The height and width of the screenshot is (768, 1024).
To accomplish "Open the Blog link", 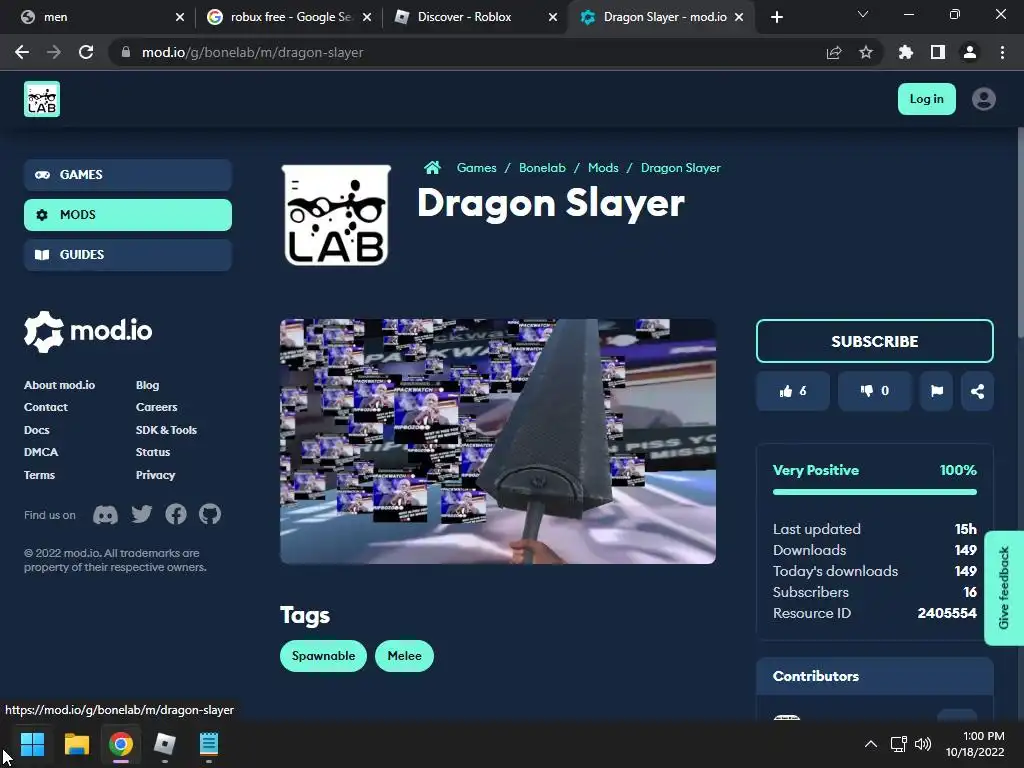I will (x=148, y=385).
